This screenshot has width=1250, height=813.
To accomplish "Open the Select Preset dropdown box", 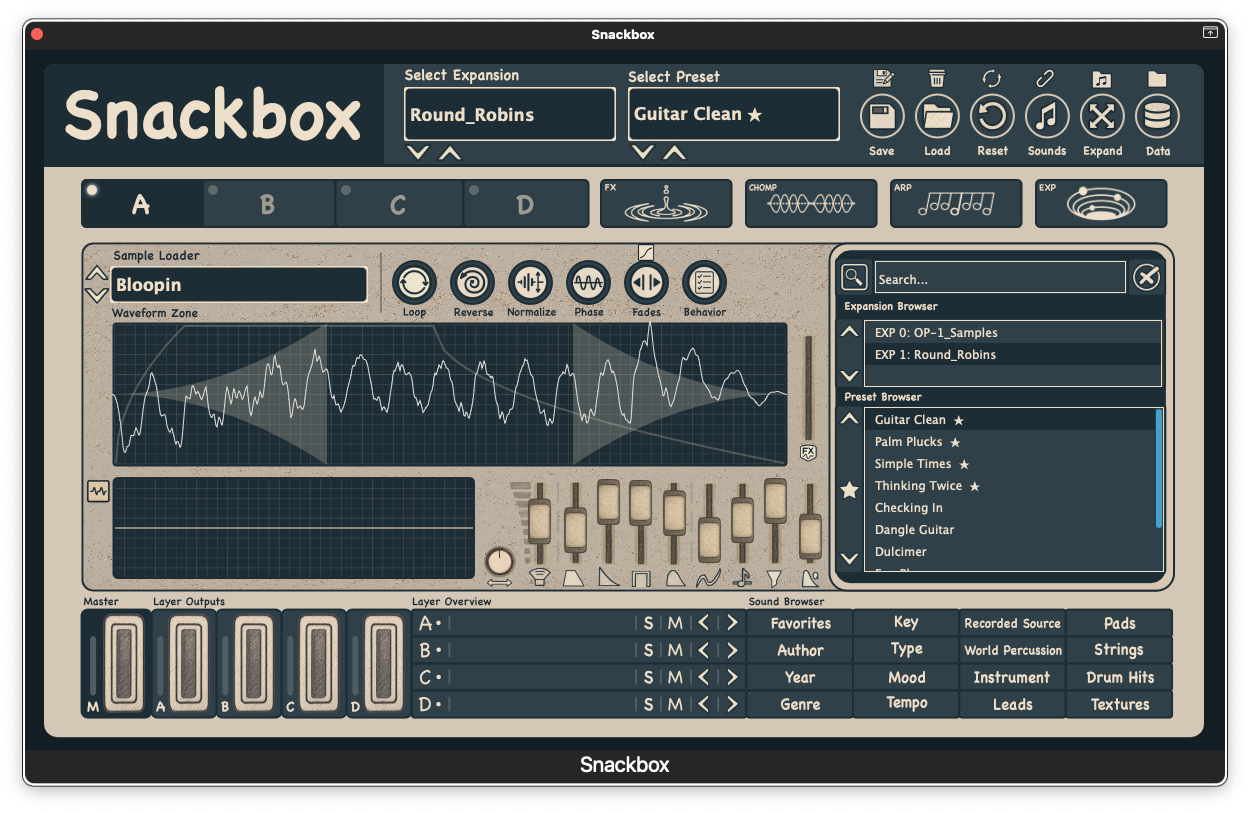I will coord(733,114).
